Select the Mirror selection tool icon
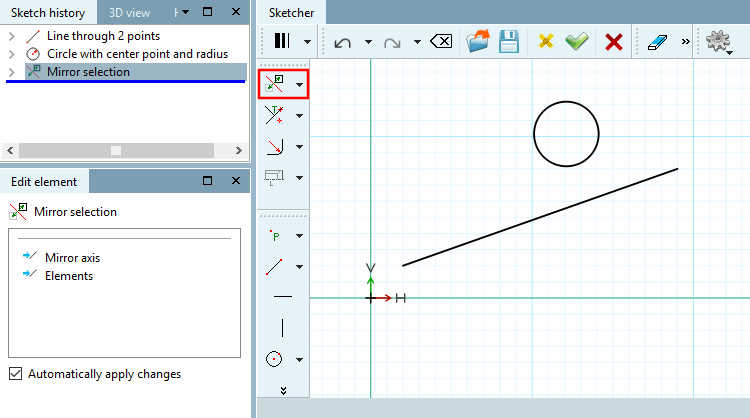Viewport: 750px width, 418px height. [275, 84]
